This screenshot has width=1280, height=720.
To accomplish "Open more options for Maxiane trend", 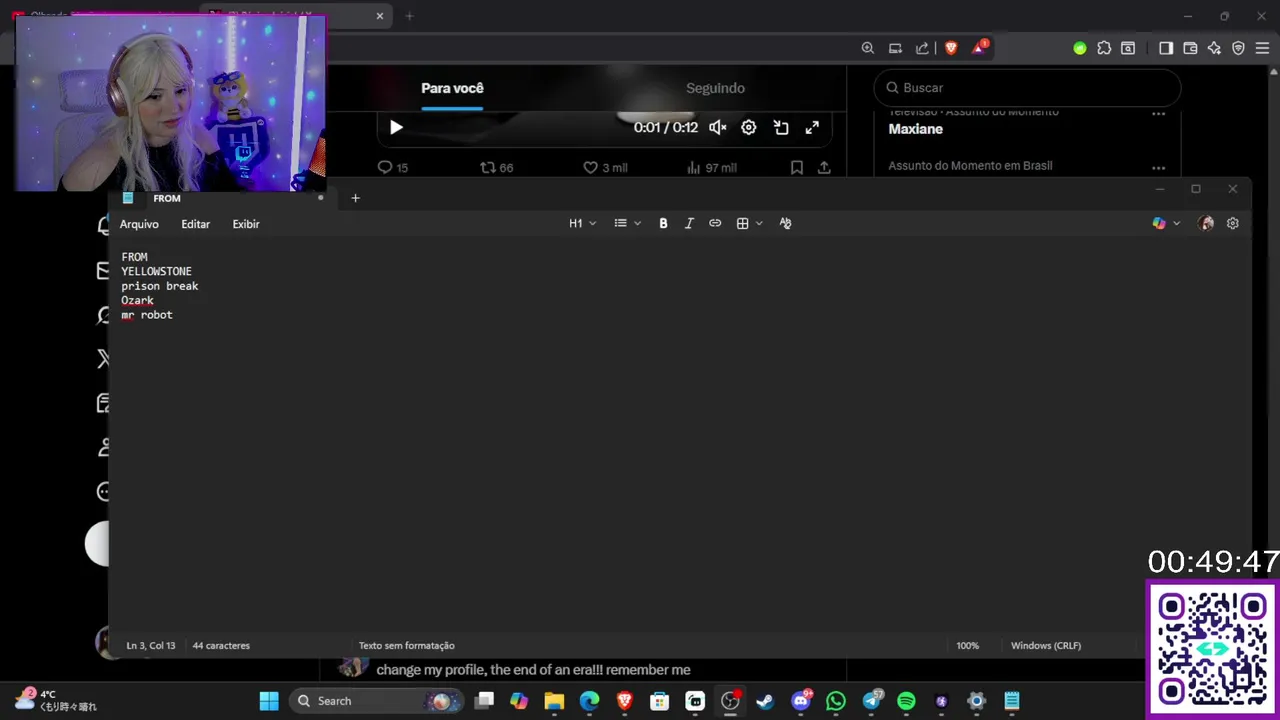I will [x=1158, y=114].
